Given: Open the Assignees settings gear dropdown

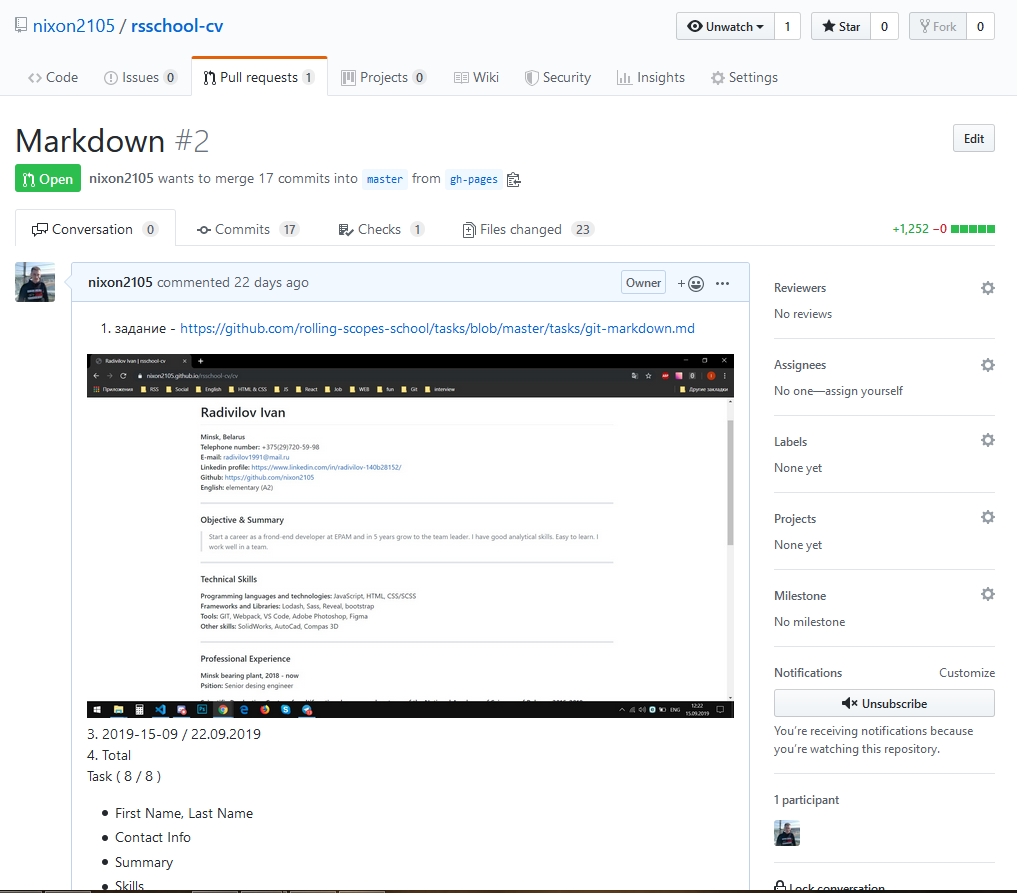Looking at the screenshot, I should pos(987,364).
